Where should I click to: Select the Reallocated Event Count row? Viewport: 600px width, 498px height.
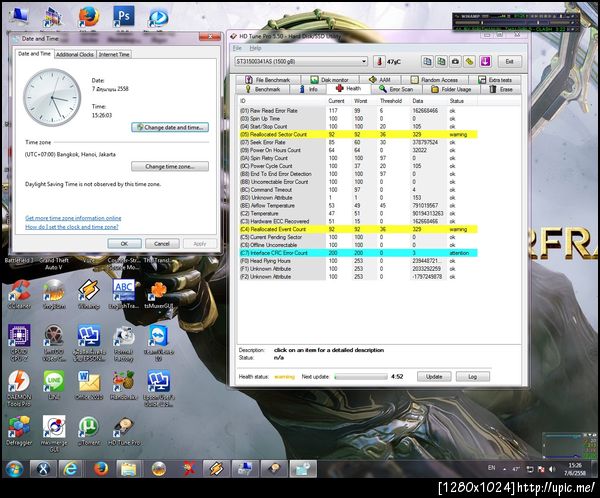[358, 229]
